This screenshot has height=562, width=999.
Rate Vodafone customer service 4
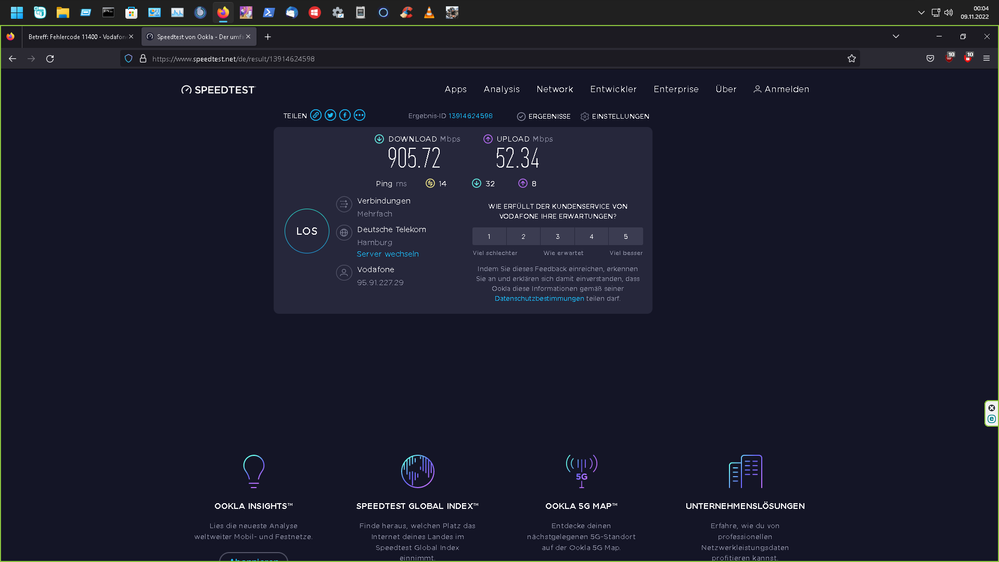pos(591,236)
